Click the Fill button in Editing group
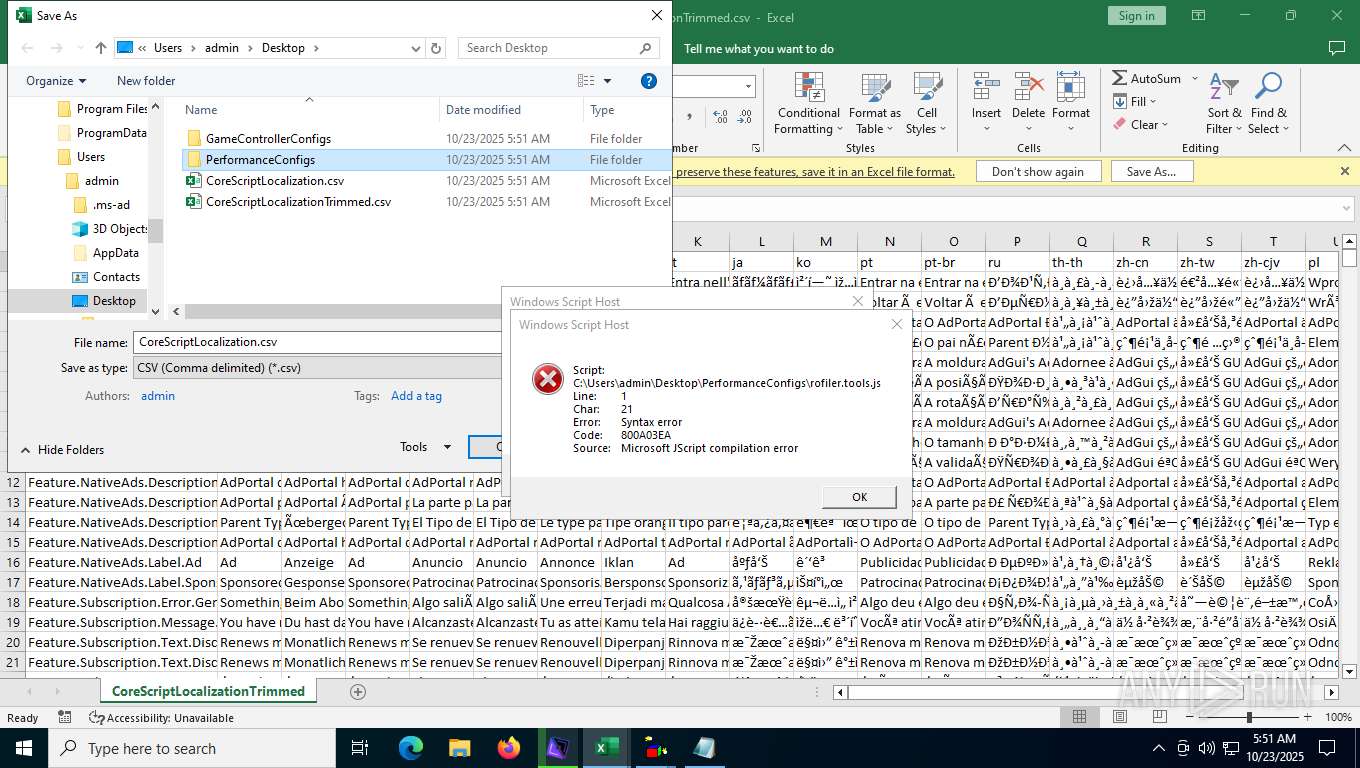1360x768 pixels. [x=1134, y=101]
